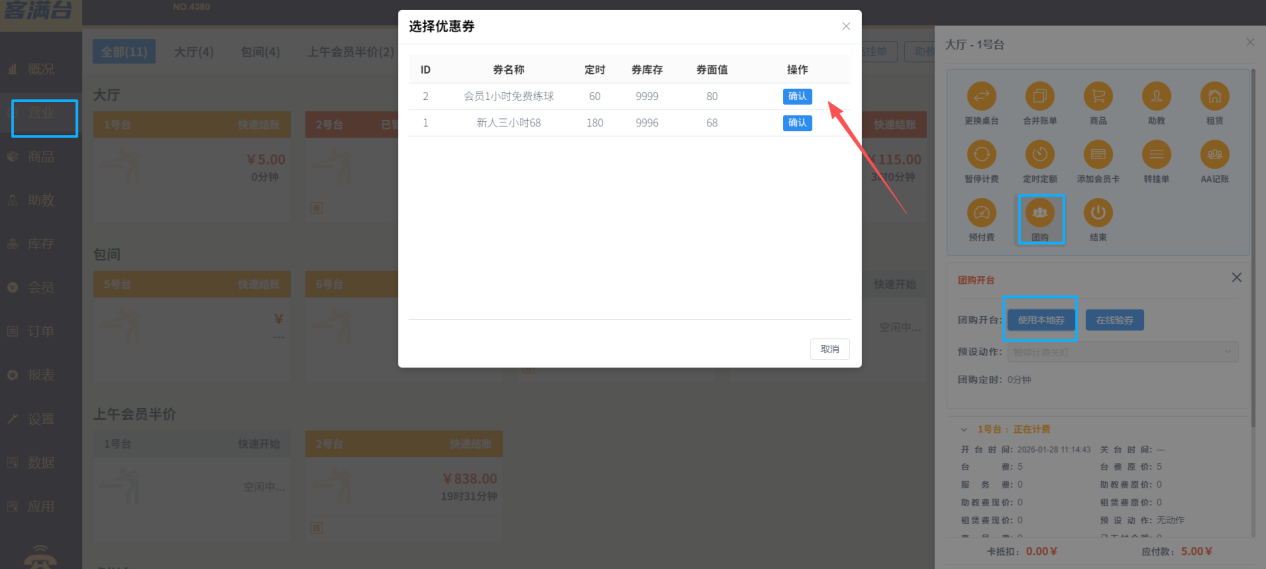Open 商品 in left sidebar

click(x=41, y=156)
